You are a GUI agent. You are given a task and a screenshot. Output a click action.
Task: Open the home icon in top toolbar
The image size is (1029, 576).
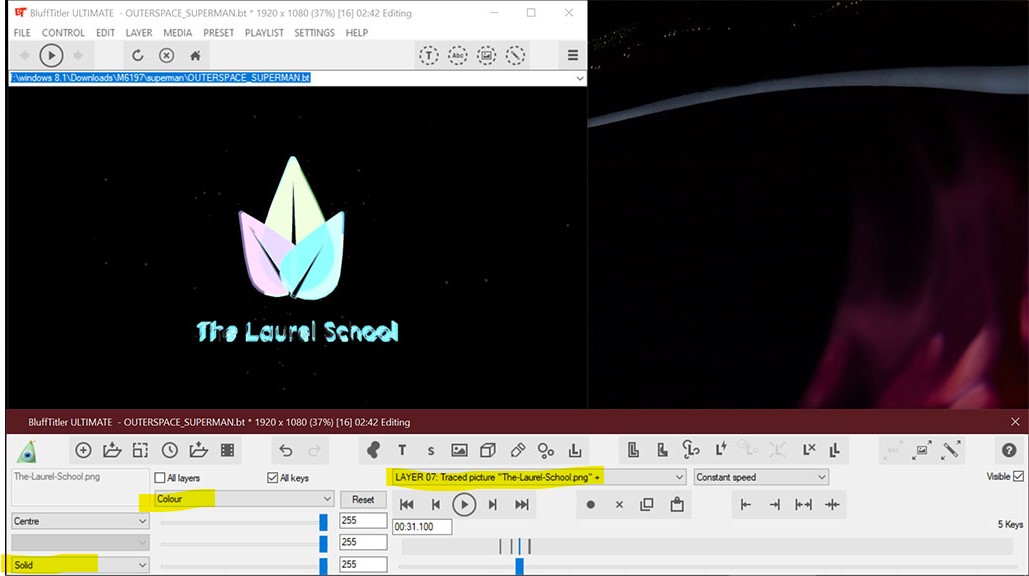(195, 56)
